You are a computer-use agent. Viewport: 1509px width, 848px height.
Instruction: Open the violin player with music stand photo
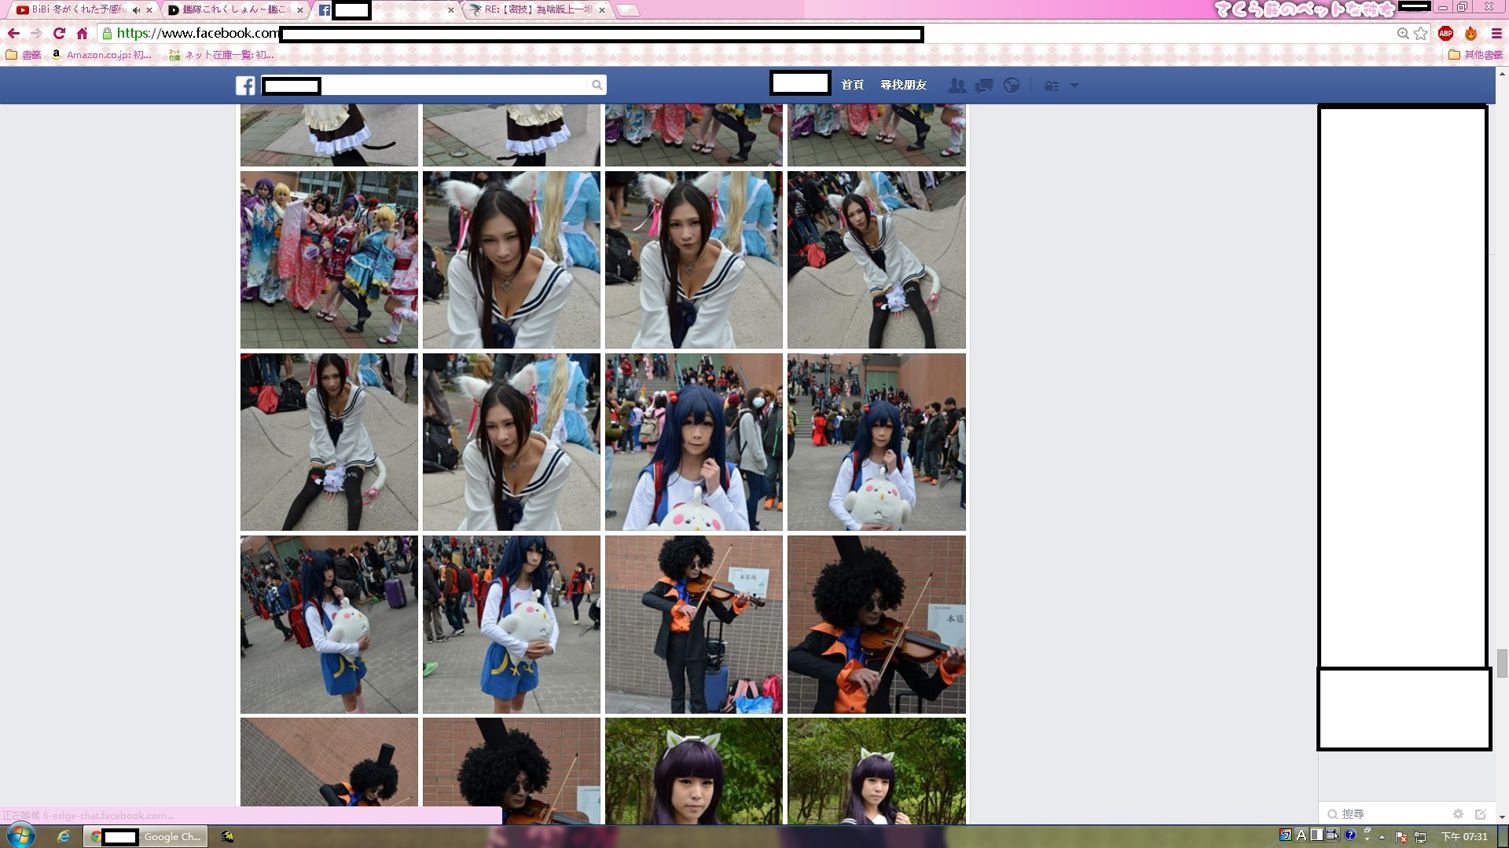(693, 624)
